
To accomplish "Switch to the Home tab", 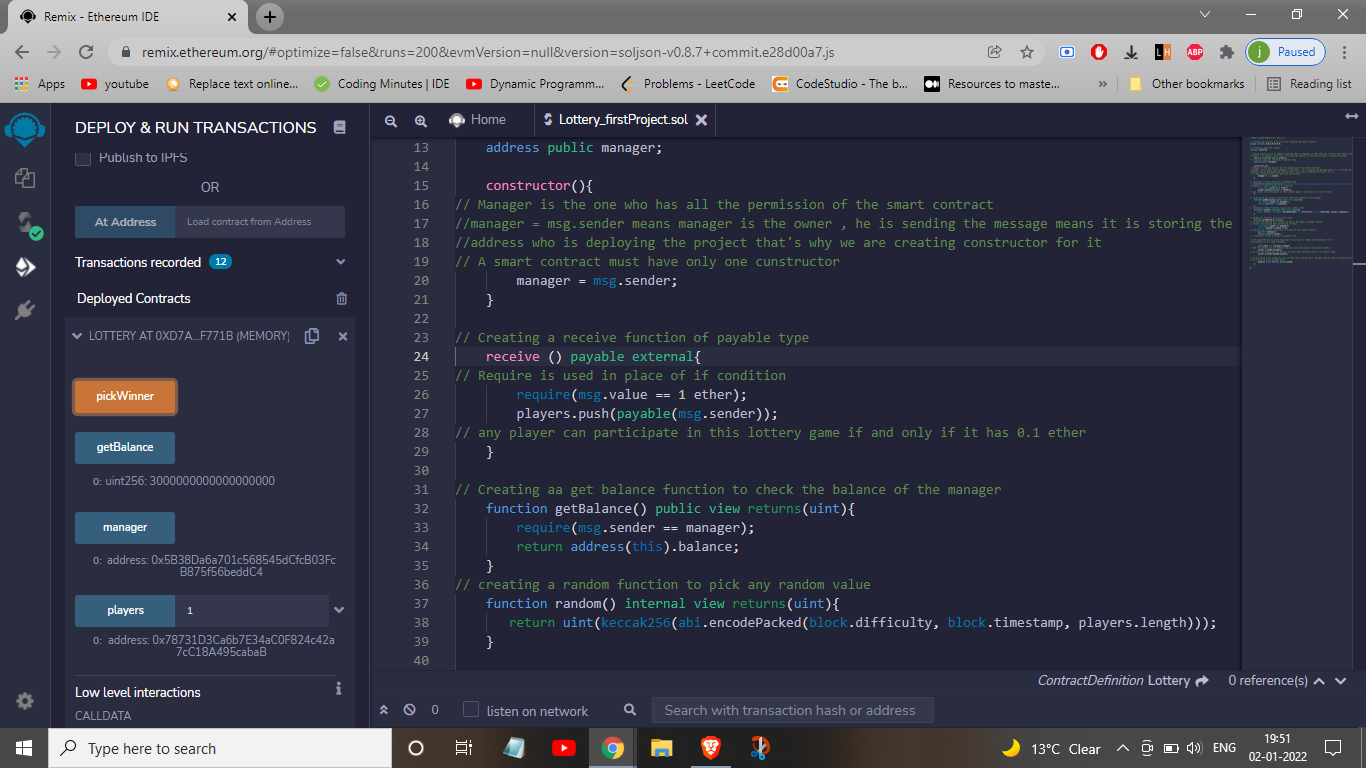I will [x=477, y=120].
